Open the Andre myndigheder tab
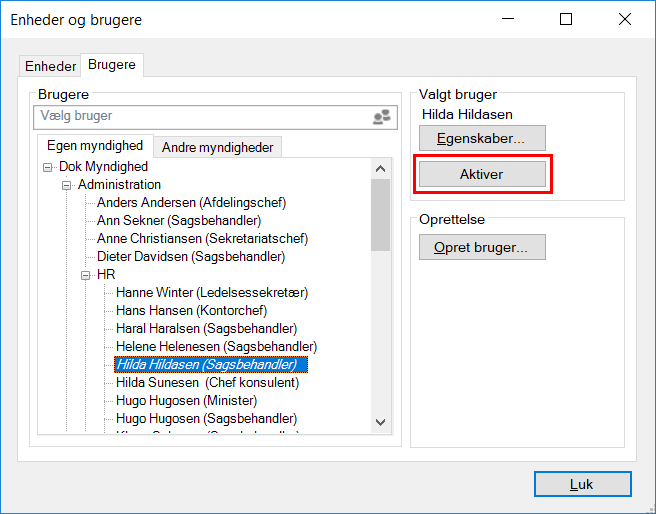The image size is (656, 514). pos(217,147)
